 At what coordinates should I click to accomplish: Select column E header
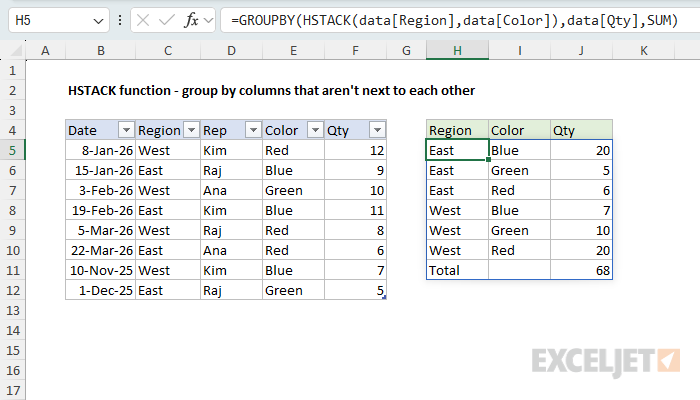(x=293, y=50)
